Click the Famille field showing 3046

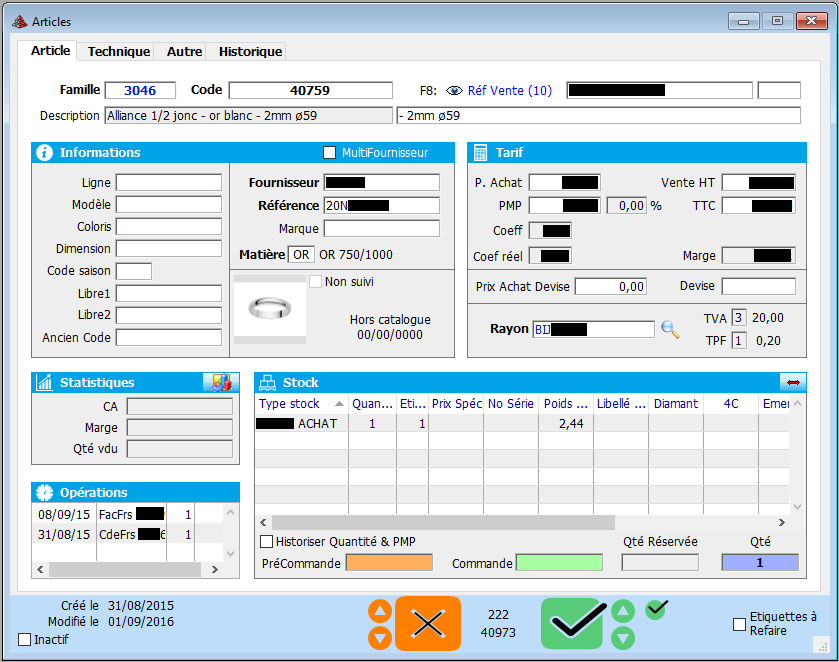click(140, 90)
